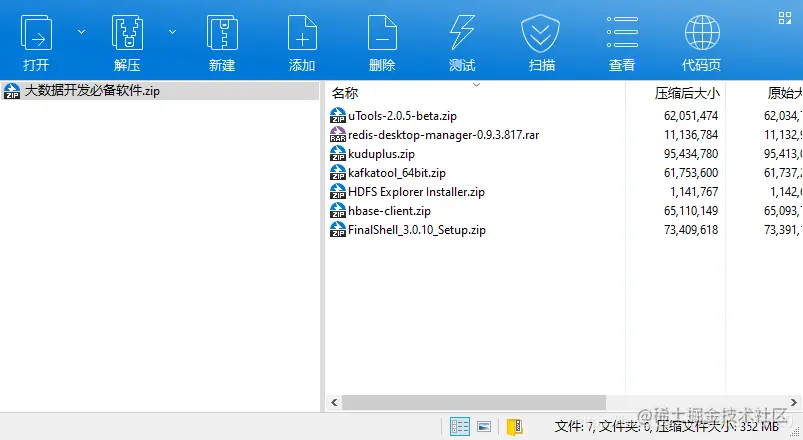Click the 新建 (New archive) icon
Image resolution: width=803 pixels, height=440 pixels.
[222, 33]
